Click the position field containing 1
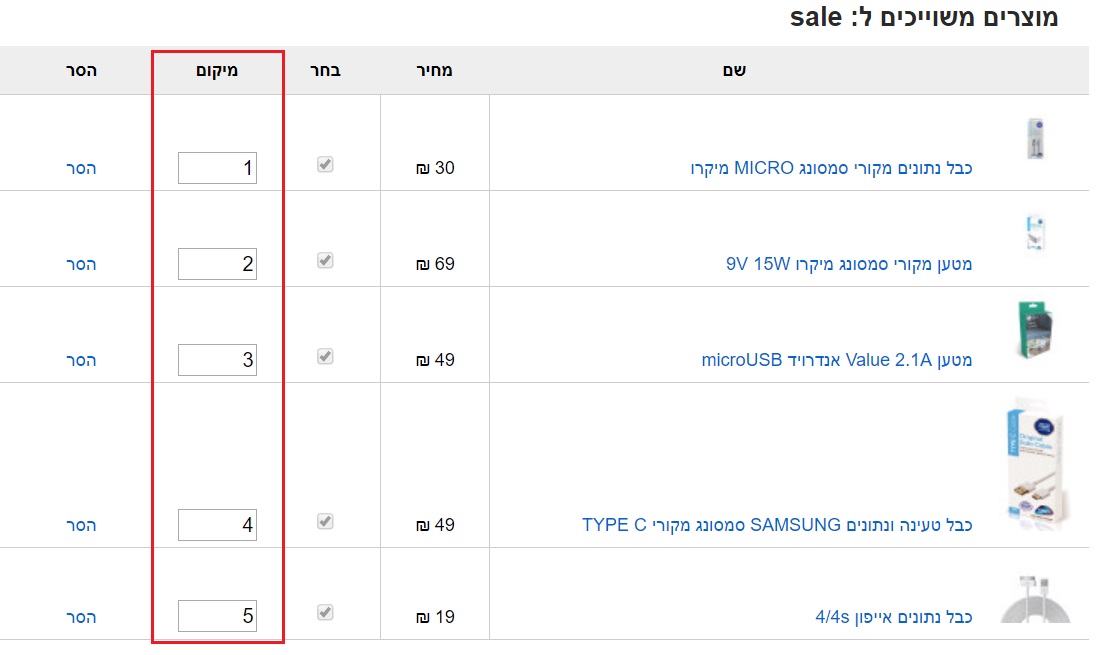This screenshot has height=655, width=1097. (x=217, y=168)
